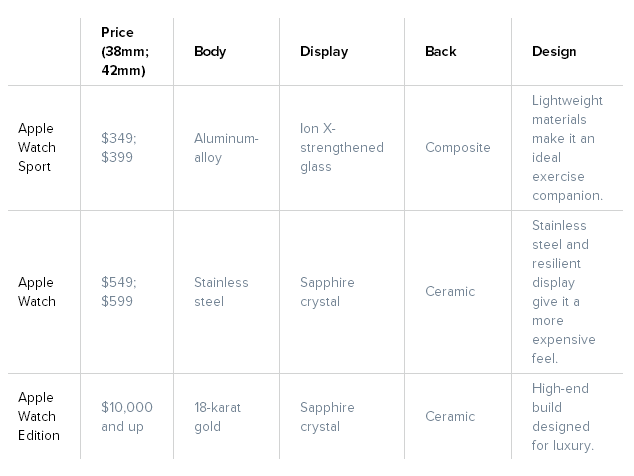Select the Body column header
Screen dimensions: 634x476
coord(210,51)
